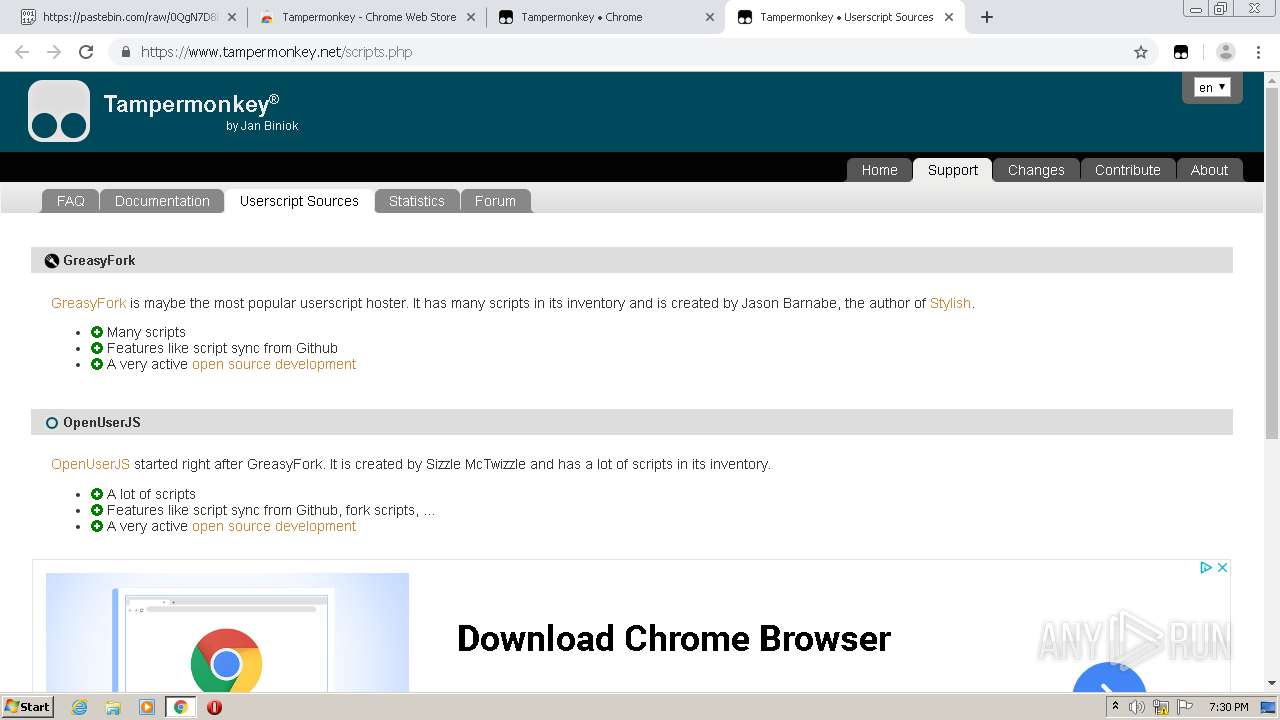1280x720 pixels.
Task: Open the Chrome profile avatar icon
Action: (x=1226, y=52)
